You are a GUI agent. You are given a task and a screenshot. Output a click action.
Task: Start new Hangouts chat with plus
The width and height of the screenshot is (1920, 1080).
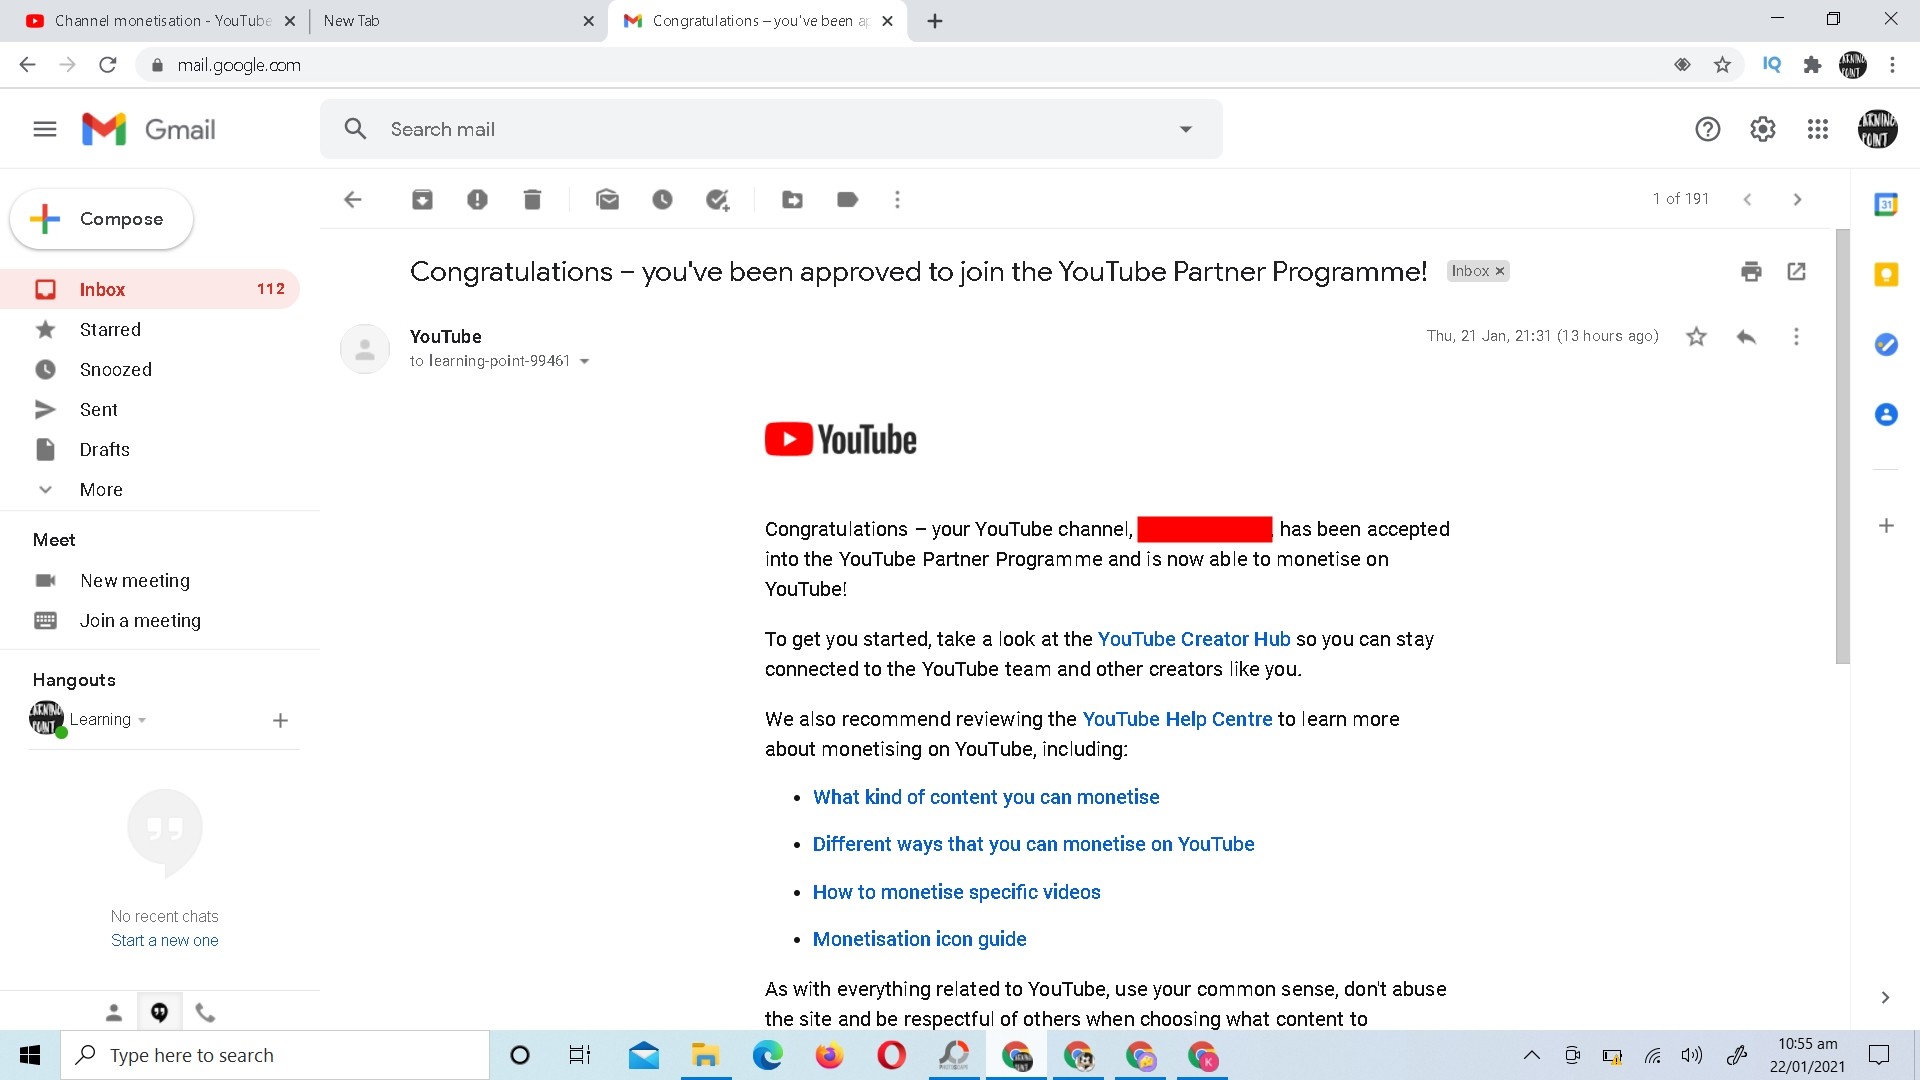280,720
